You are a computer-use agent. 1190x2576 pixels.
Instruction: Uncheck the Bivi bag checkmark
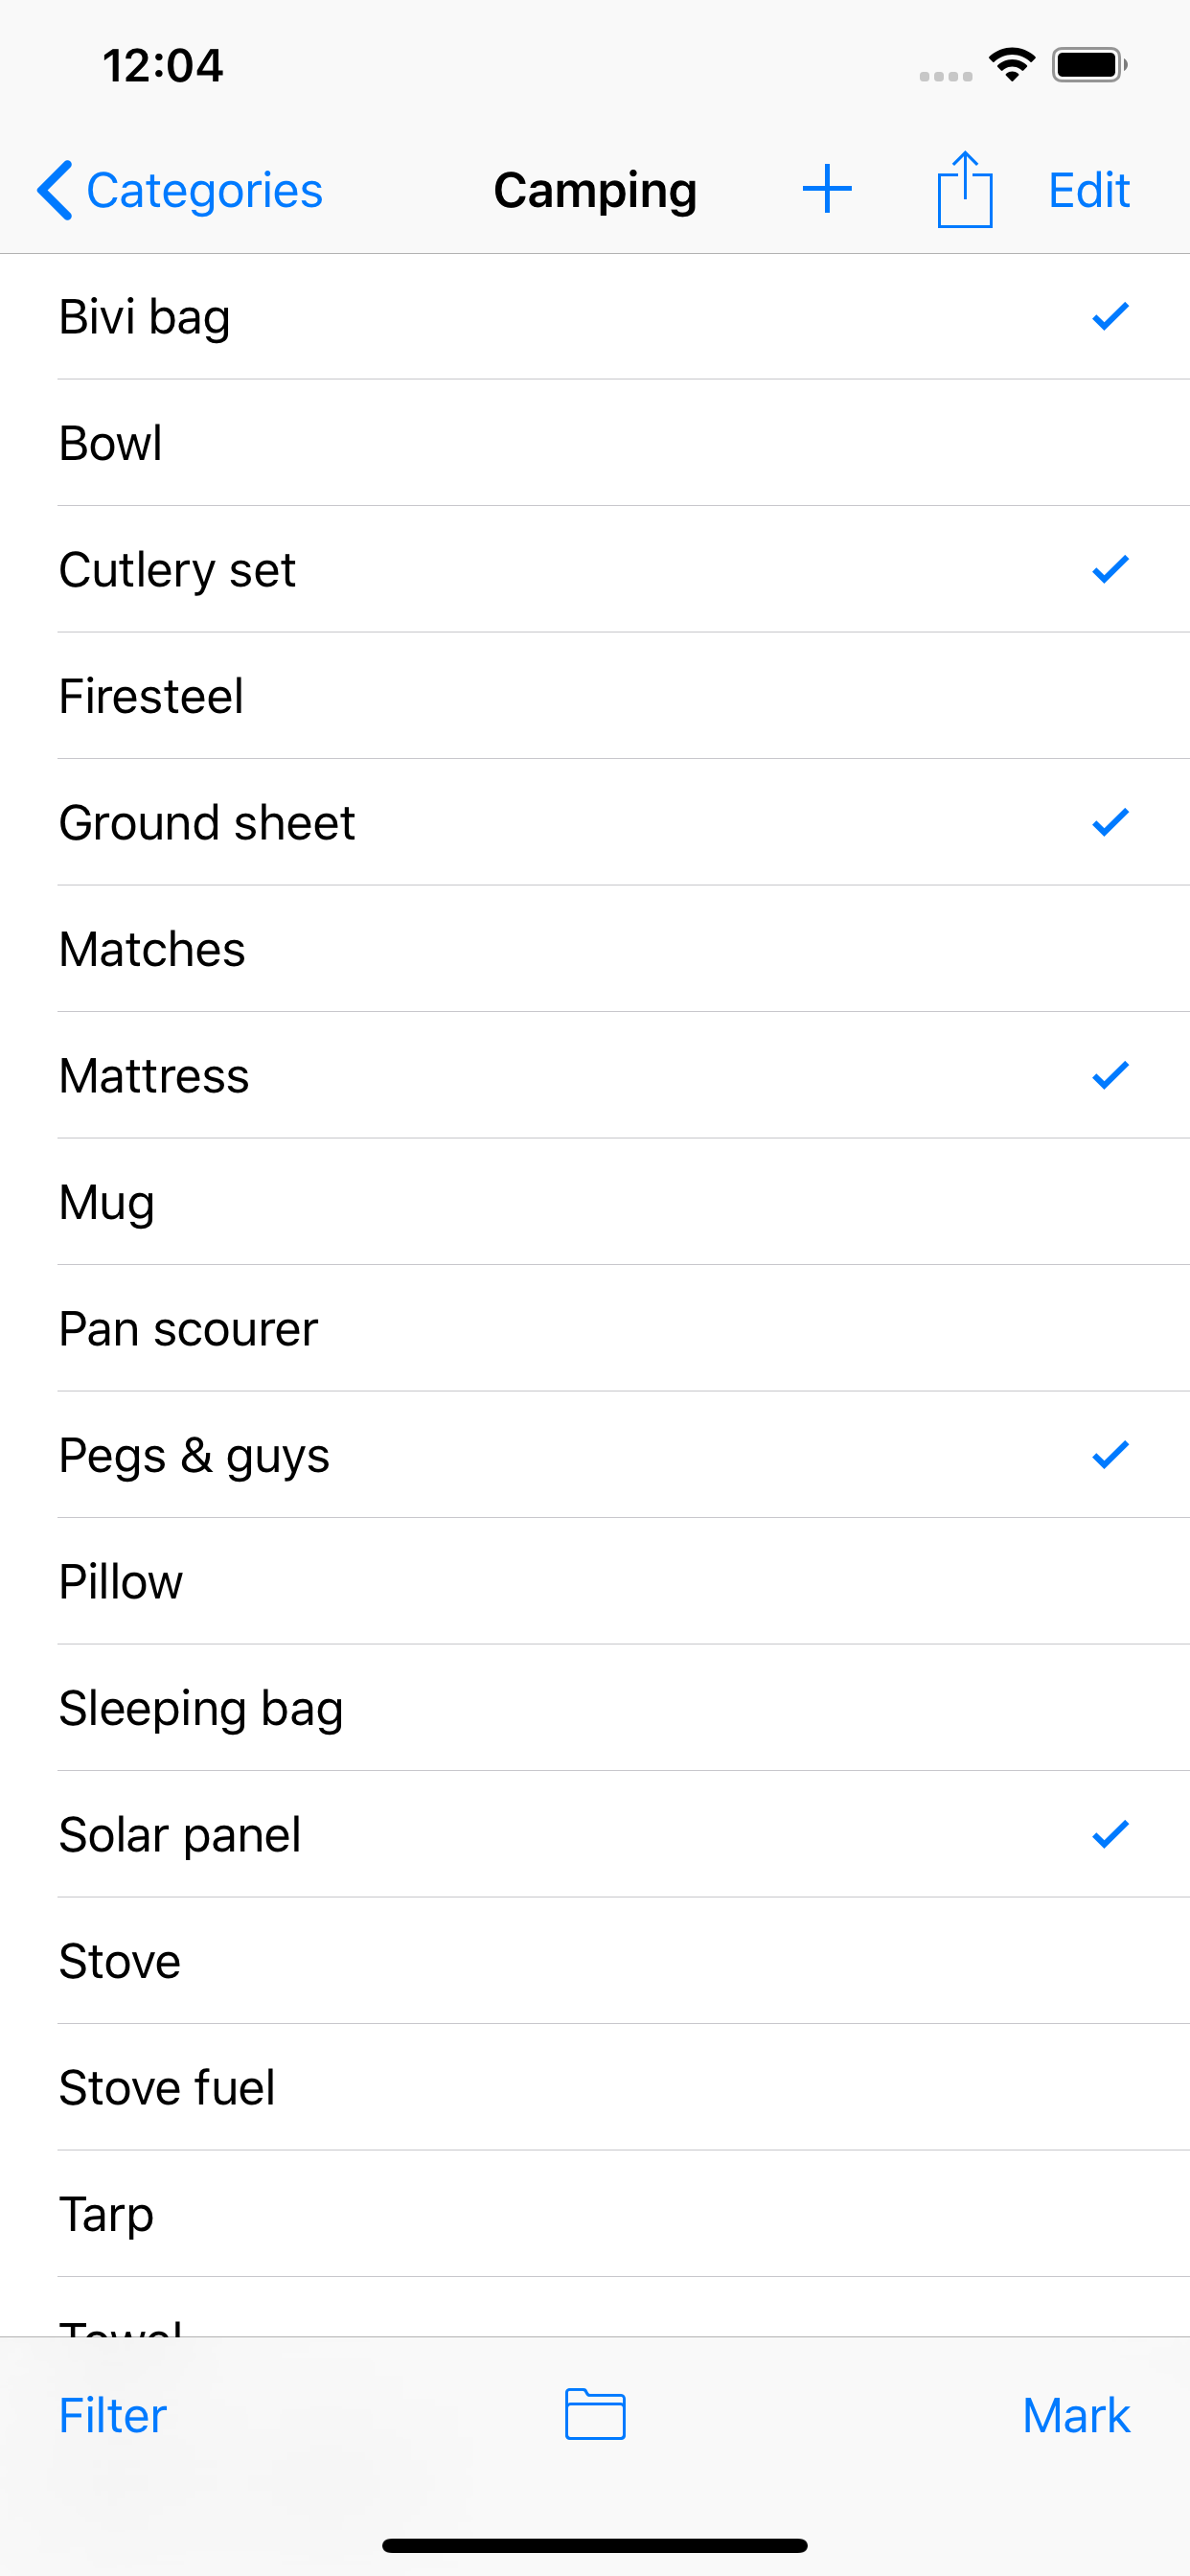[x=1110, y=317]
